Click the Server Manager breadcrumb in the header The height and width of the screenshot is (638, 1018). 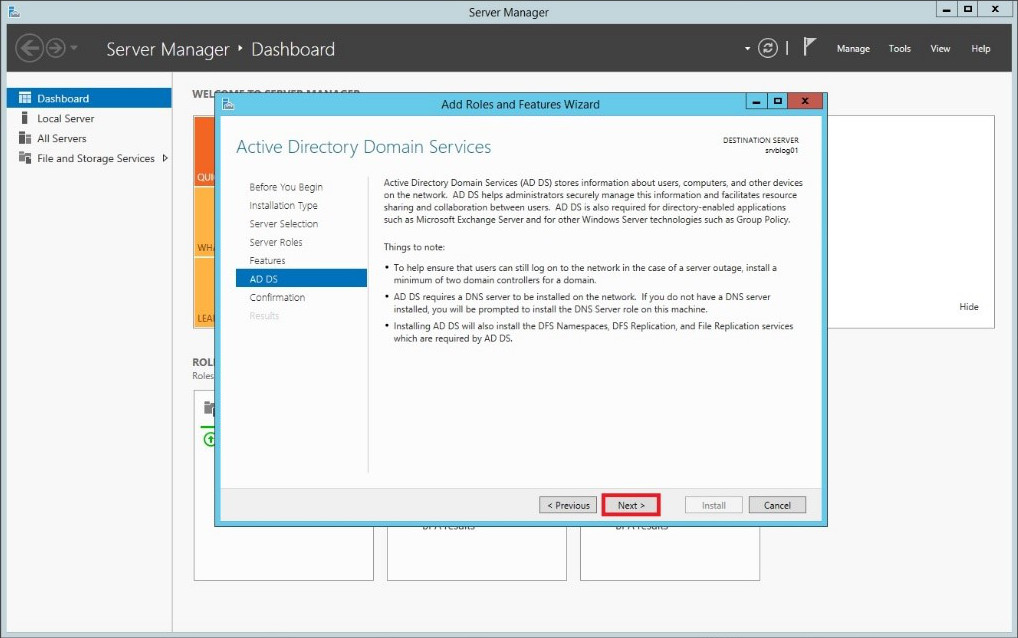tap(168, 49)
